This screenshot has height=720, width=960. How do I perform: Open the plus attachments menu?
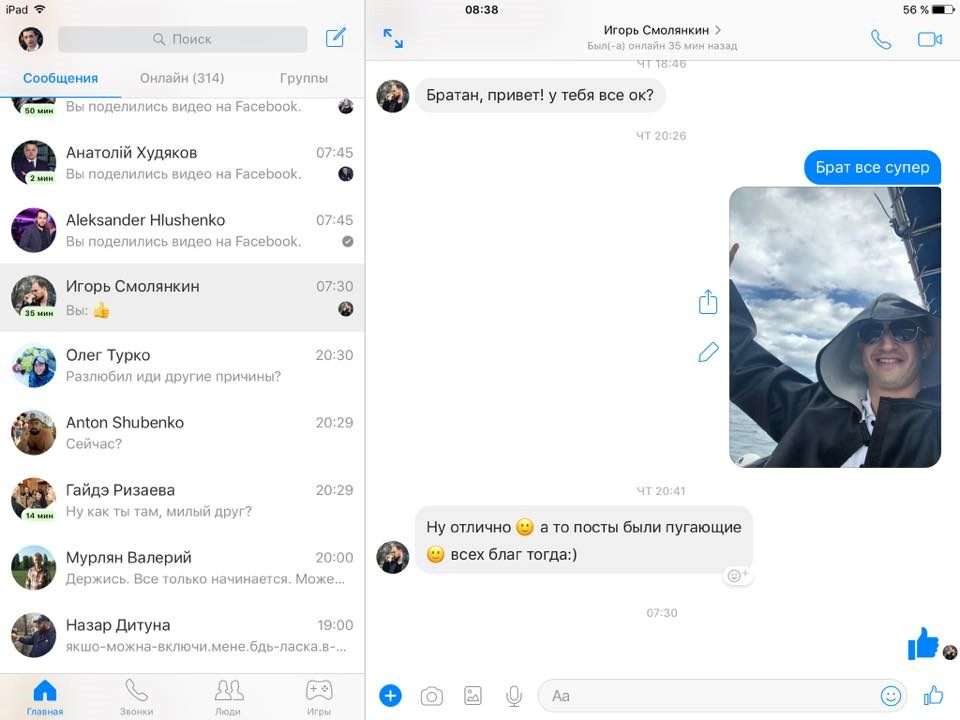(x=391, y=696)
